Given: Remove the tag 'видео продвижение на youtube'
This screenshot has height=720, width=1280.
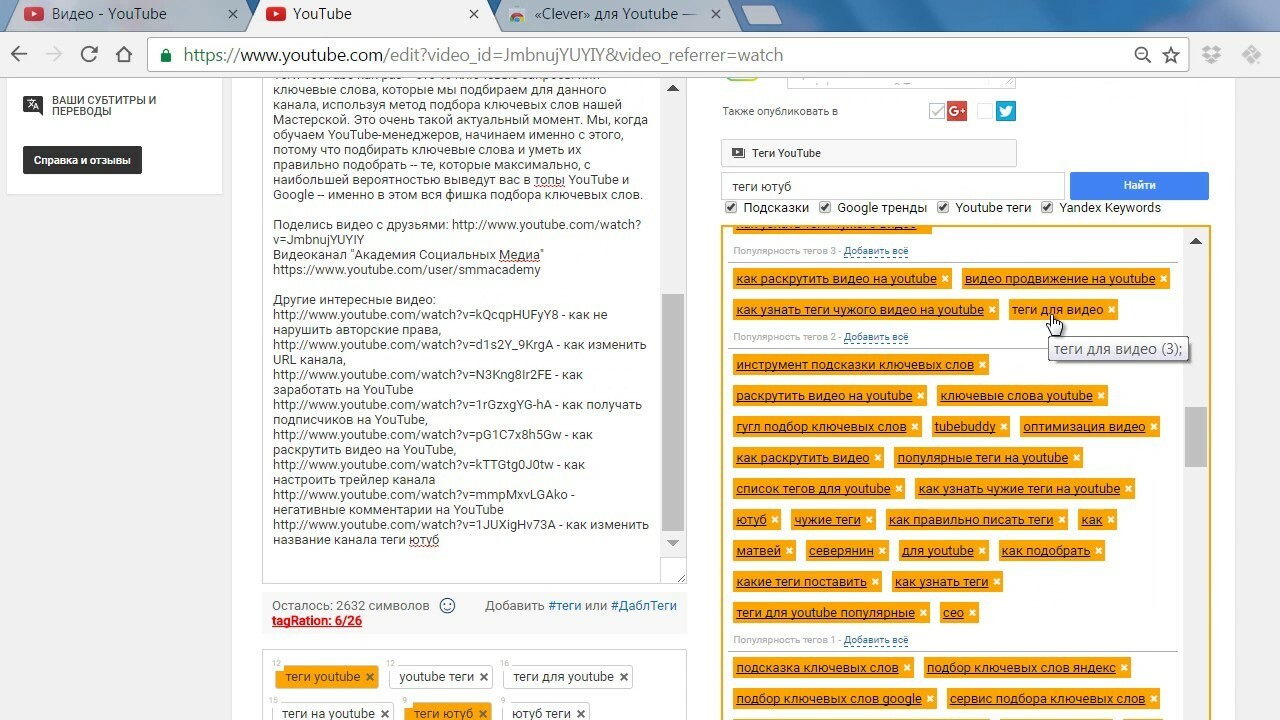Looking at the screenshot, I should (1163, 279).
